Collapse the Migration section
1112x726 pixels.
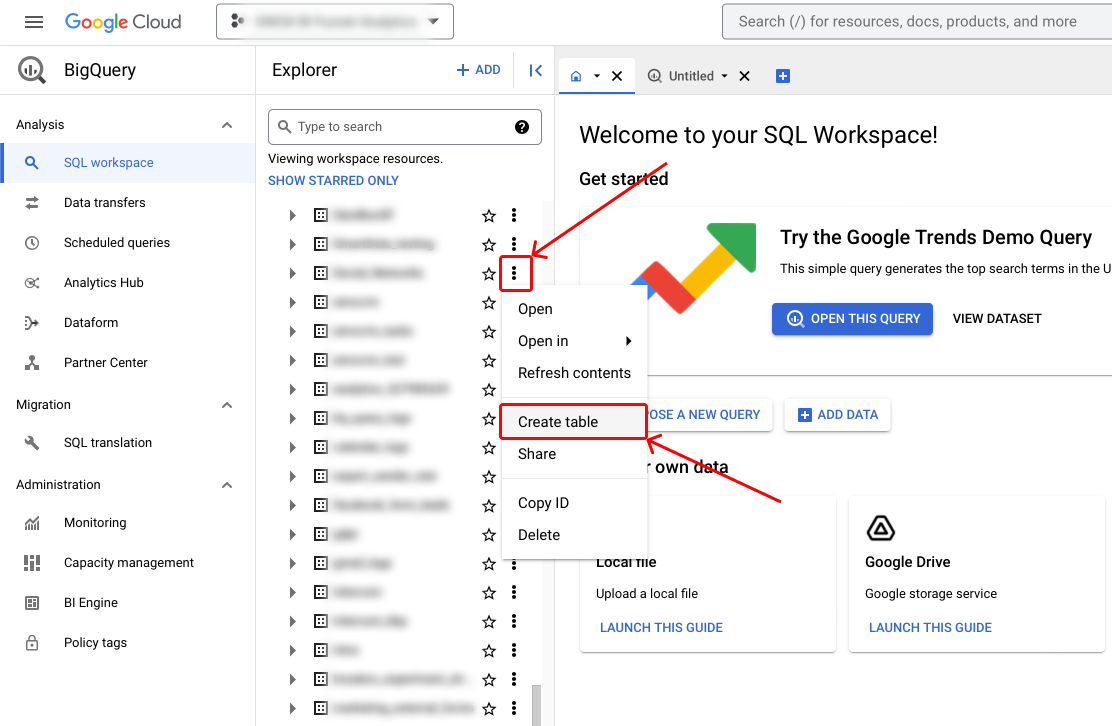coord(227,405)
